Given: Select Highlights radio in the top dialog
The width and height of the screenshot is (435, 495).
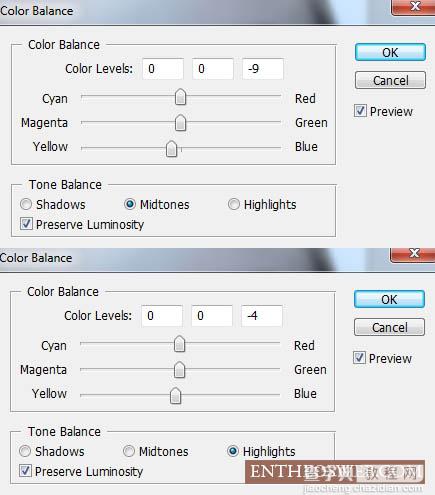Looking at the screenshot, I should [x=234, y=204].
